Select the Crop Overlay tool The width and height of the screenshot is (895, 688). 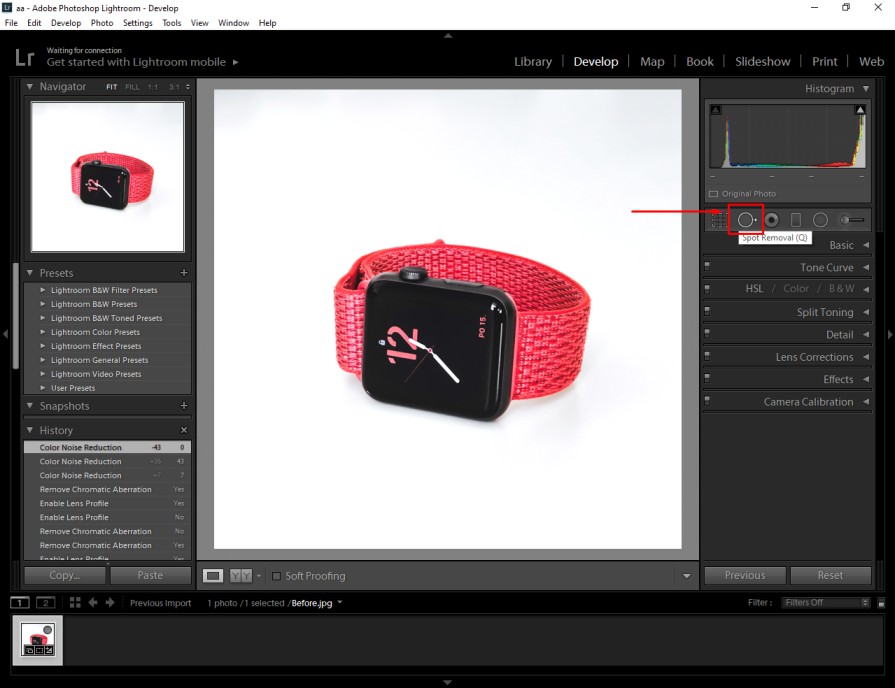[719, 220]
